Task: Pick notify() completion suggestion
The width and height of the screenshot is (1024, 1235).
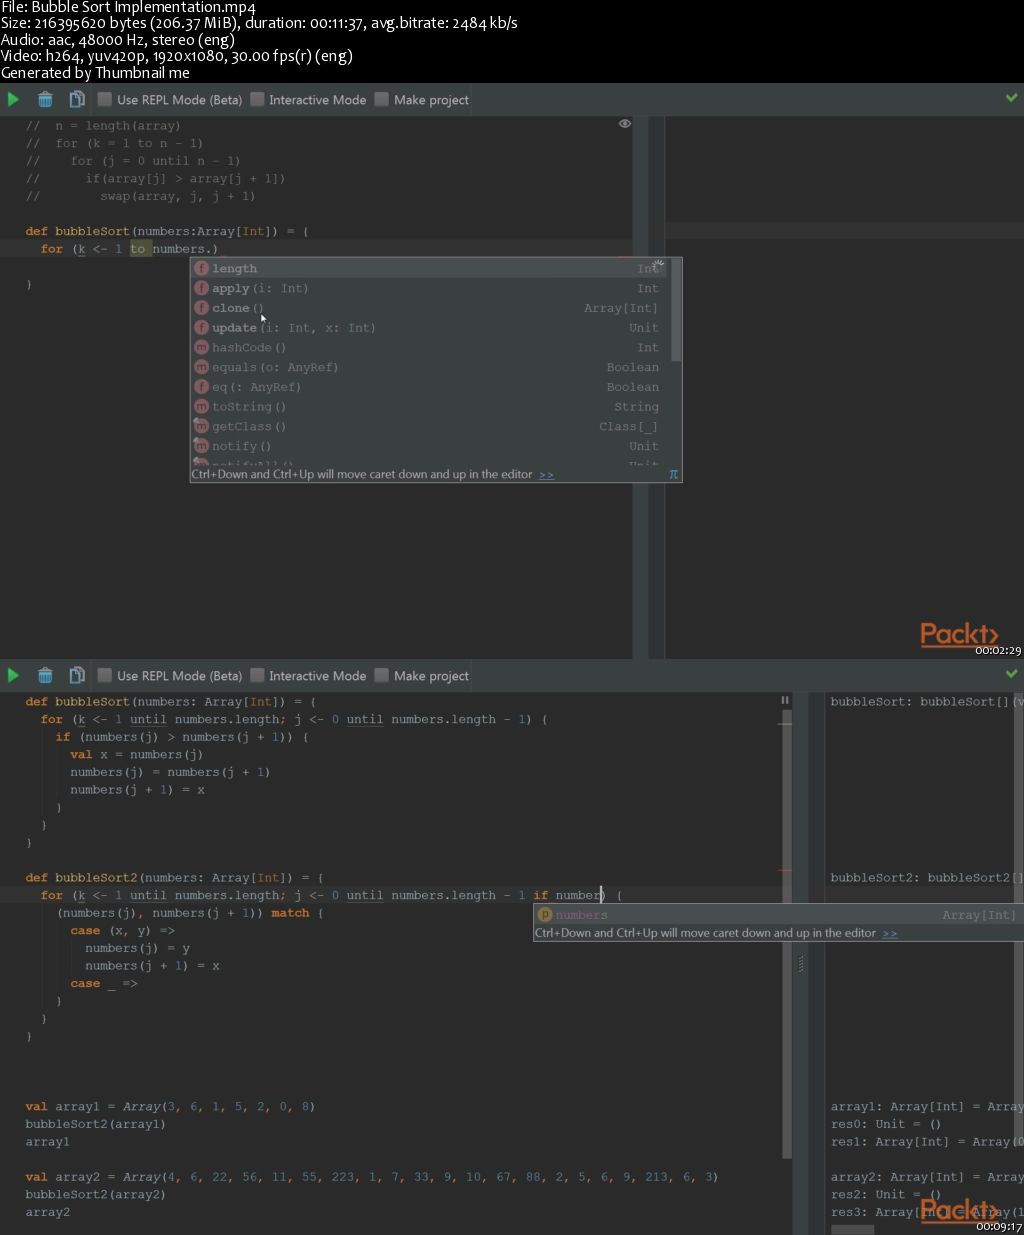Action: pos(431,446)
